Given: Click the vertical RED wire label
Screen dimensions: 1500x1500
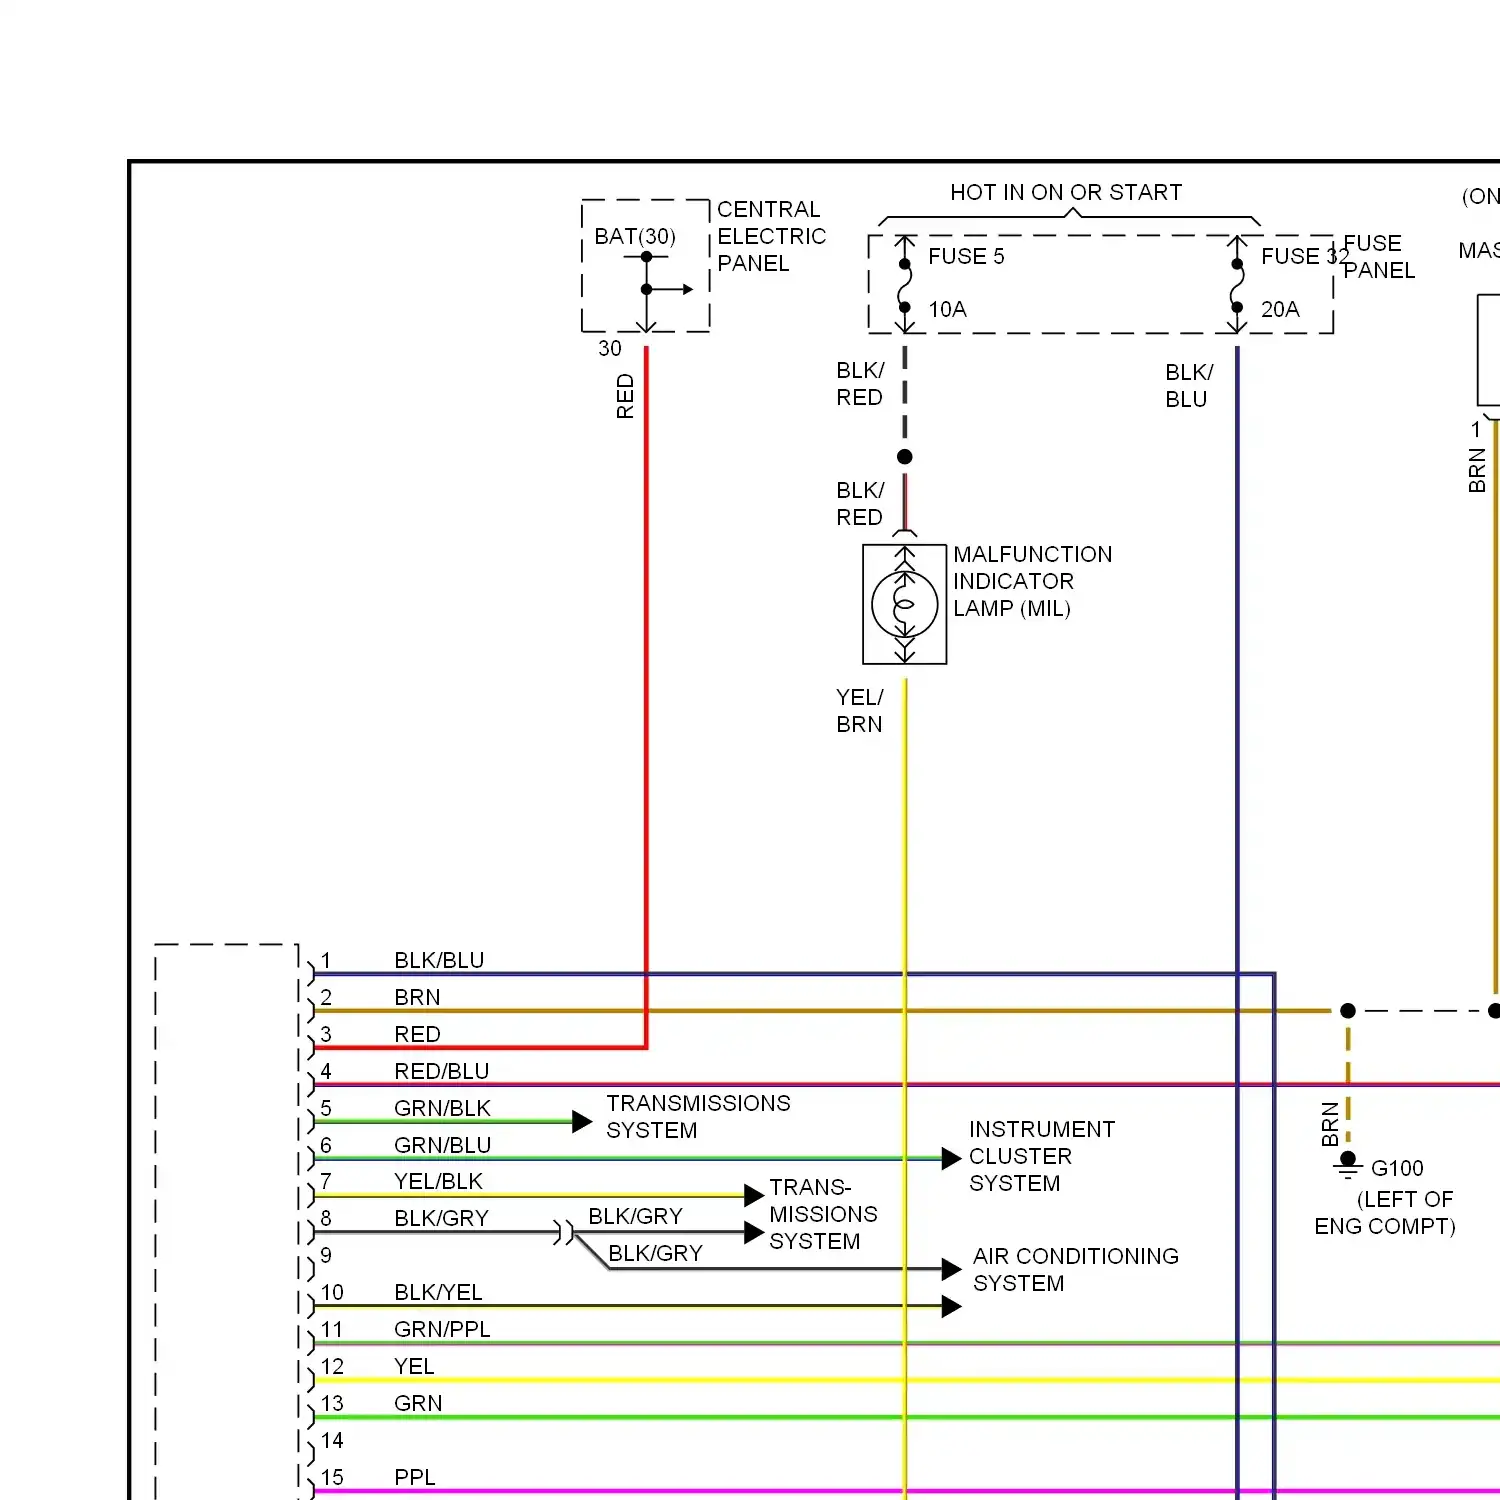Looking at the screenshot, I should point(625,396).
